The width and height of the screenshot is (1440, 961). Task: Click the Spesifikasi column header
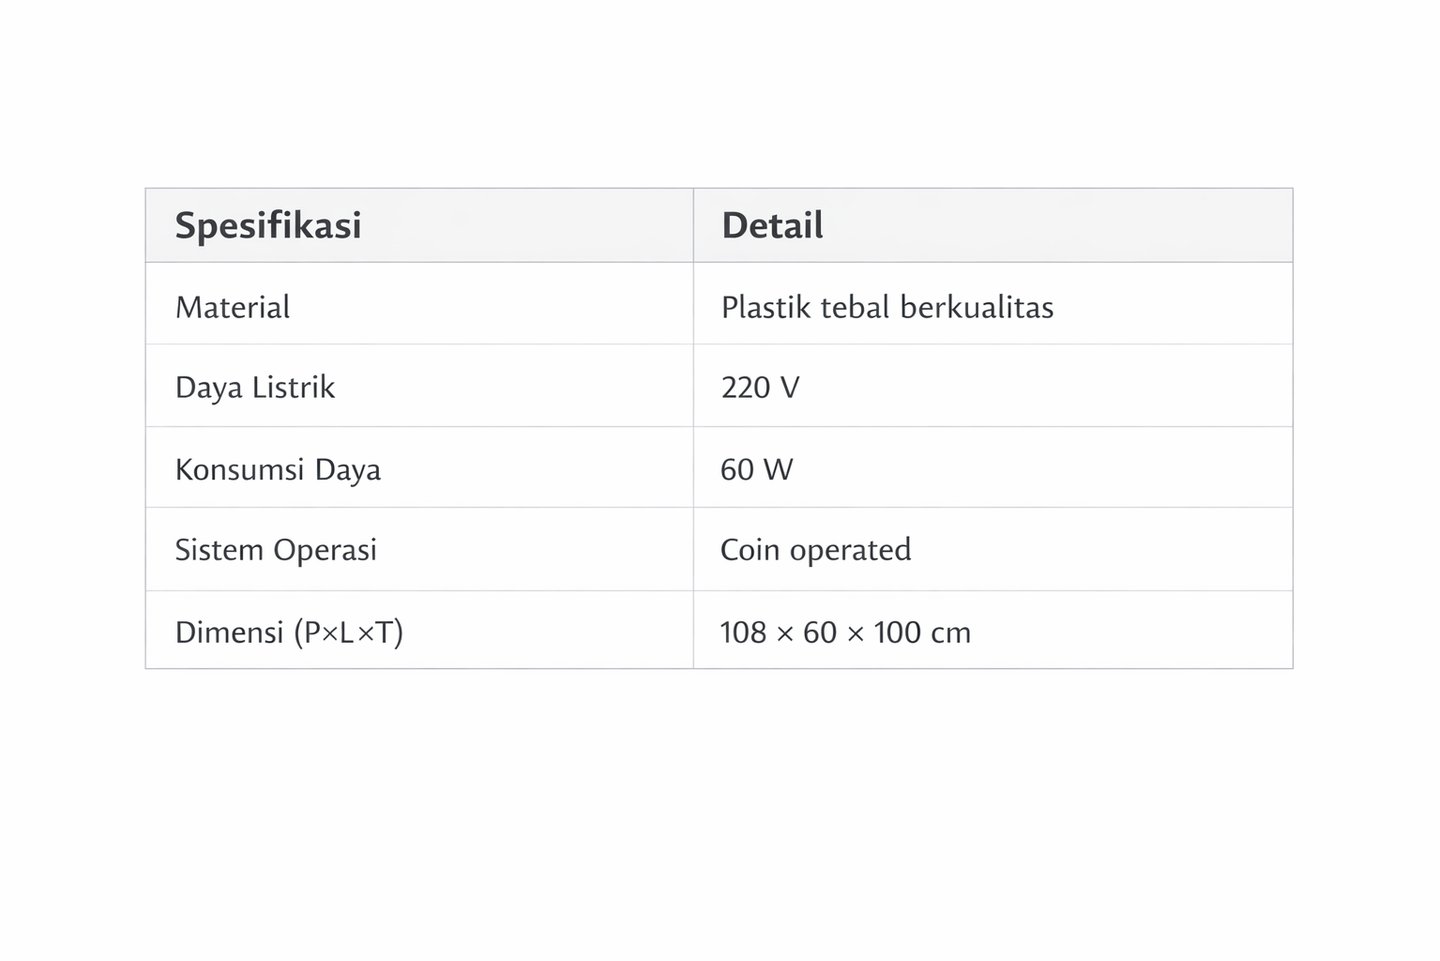tap(268, 226)
